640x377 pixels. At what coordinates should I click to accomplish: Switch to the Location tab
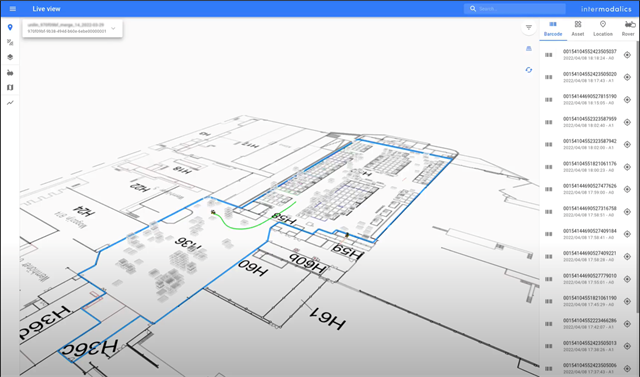[602, 29]
